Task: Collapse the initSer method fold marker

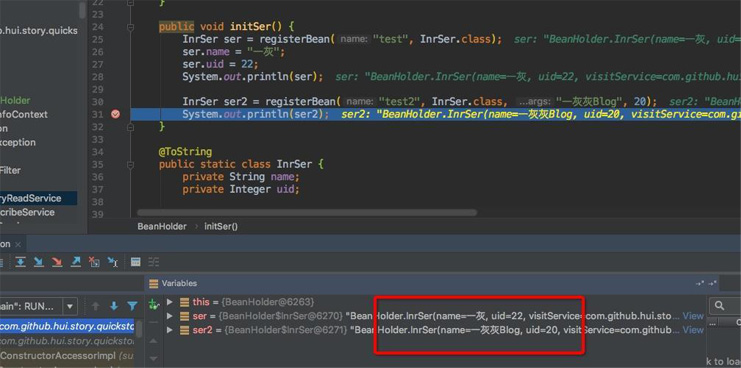Action: pos(130,27)
